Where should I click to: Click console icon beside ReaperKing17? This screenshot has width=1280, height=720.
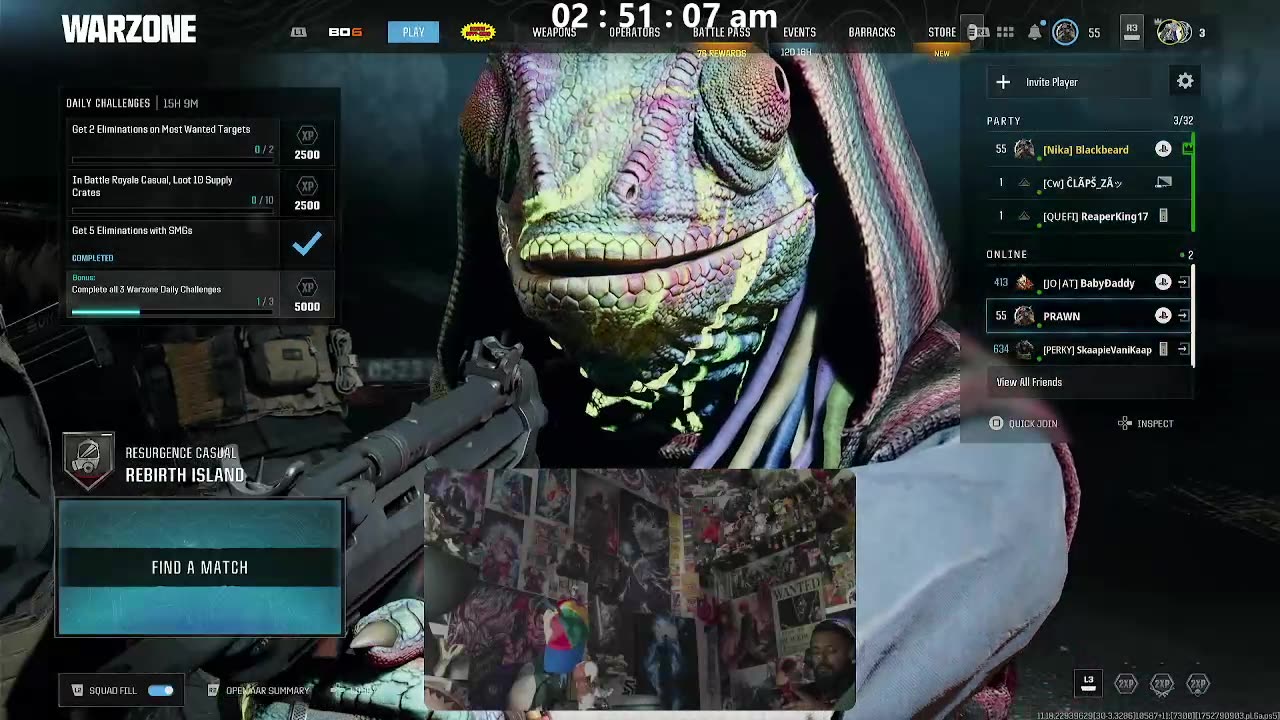click(1163, 216)
